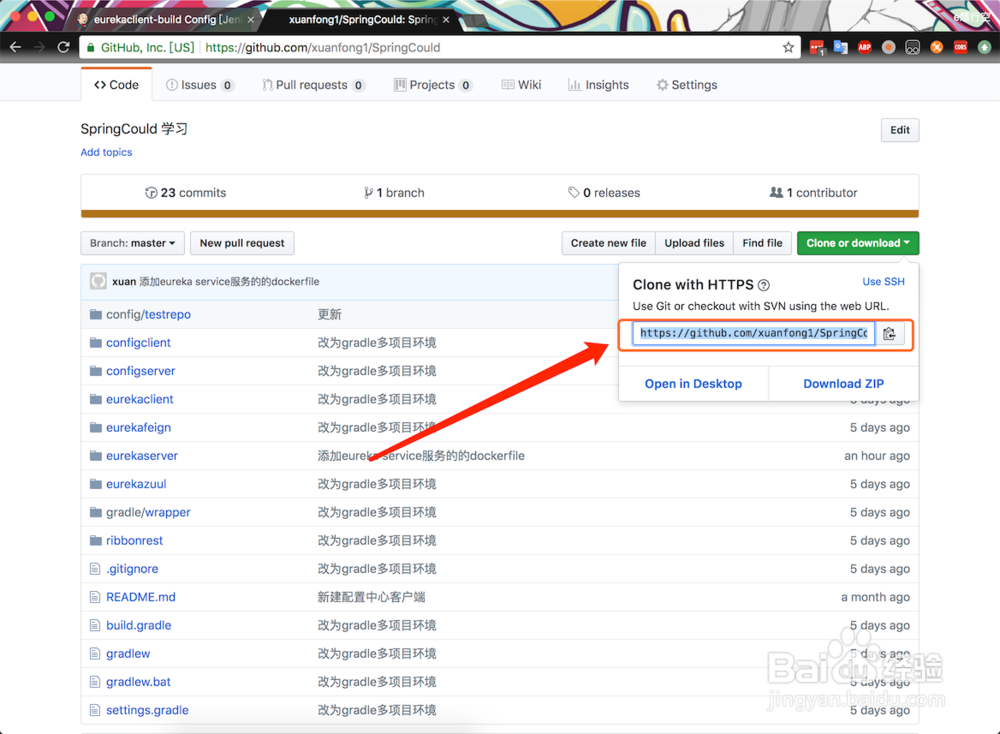Image resolution: width=1000 pixels, height=734 pixels.
Task: Click eurekaserver row commit message
Action: pyautogui.click(x=421, y=456)
